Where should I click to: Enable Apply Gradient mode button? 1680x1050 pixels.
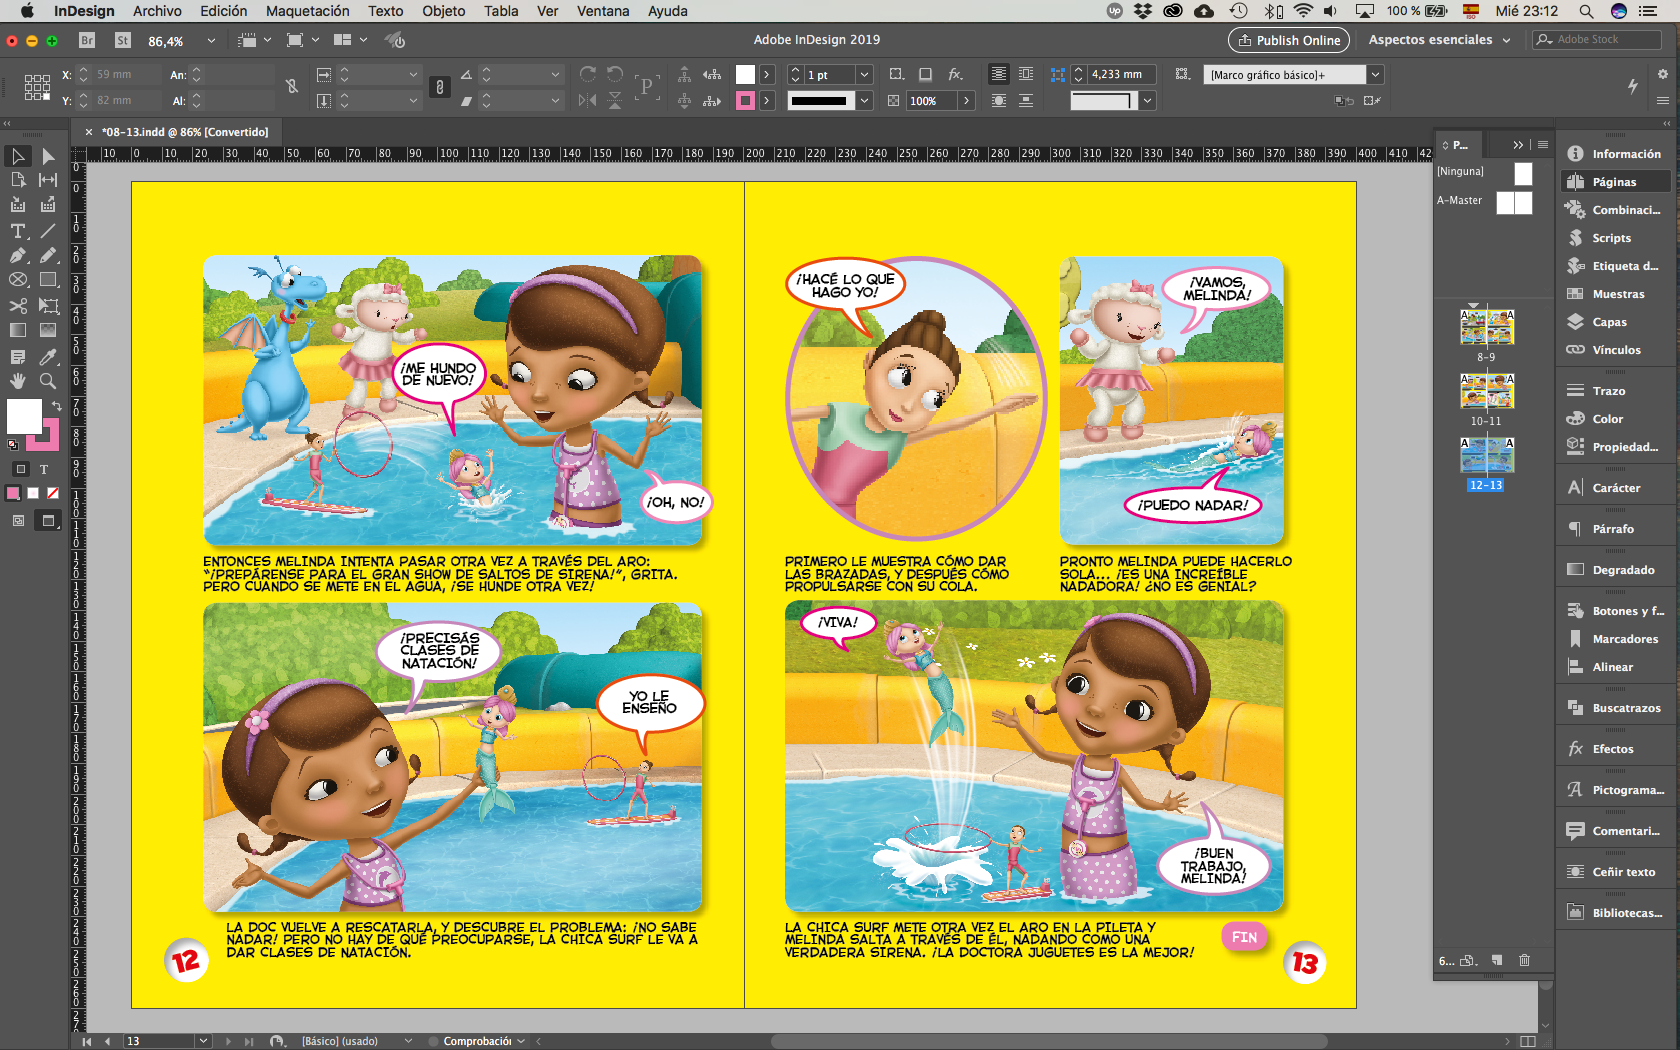tap(33, 493)
